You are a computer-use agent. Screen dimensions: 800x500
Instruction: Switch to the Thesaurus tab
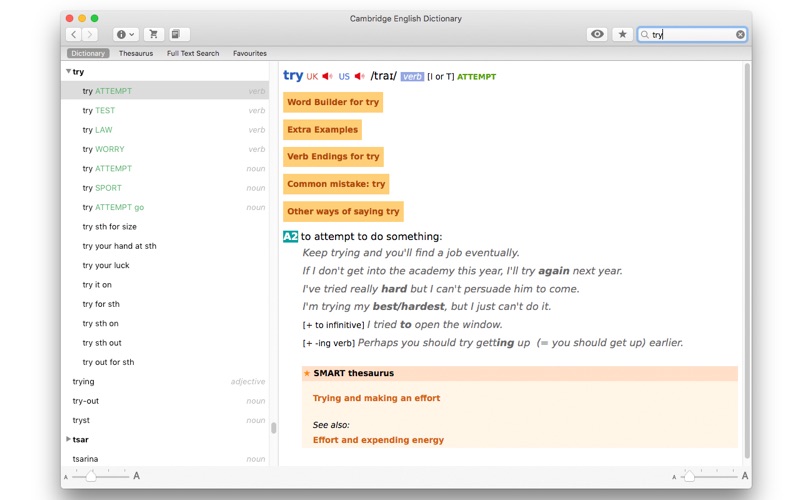136,53
